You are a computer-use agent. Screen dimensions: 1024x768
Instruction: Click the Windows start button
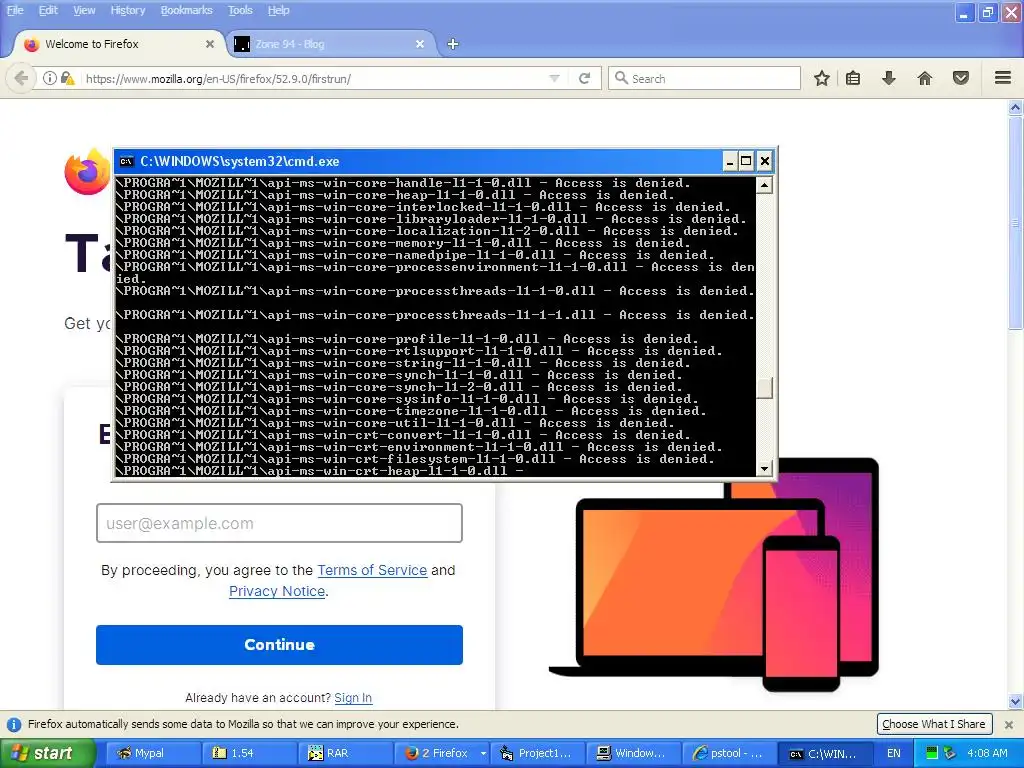coord(47,753)
